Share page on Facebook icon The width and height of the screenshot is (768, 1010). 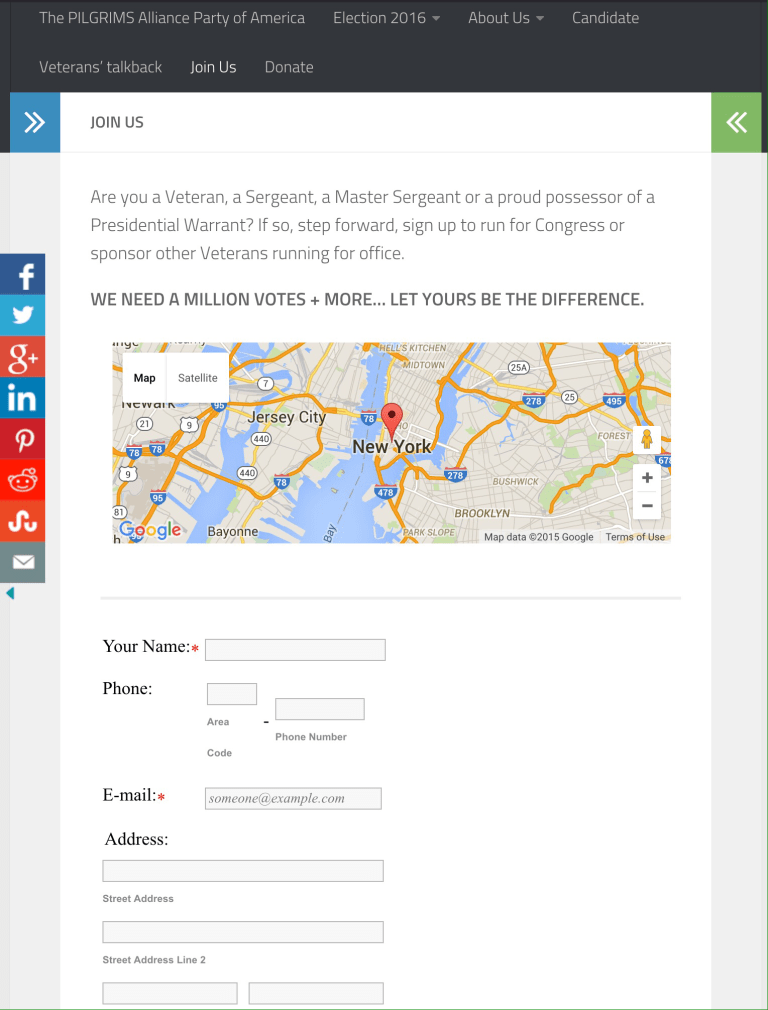click(22, 275)
